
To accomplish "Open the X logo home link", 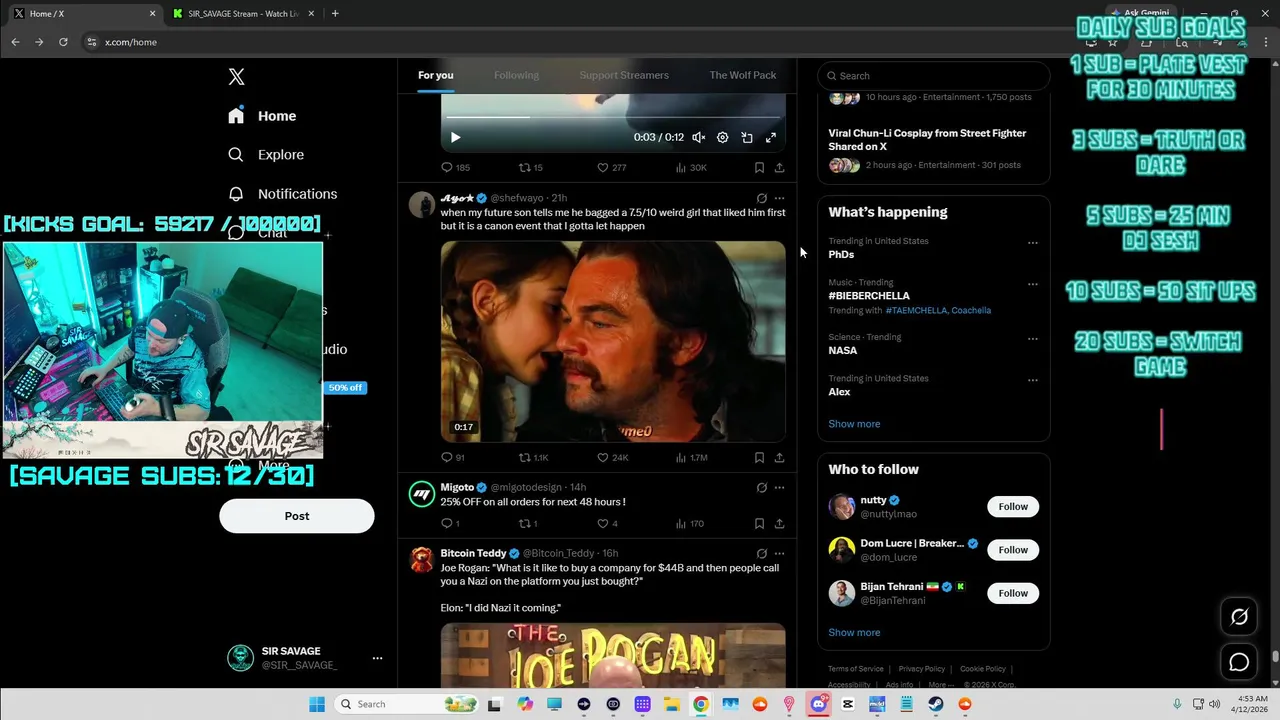I will [x=236, y=77].
